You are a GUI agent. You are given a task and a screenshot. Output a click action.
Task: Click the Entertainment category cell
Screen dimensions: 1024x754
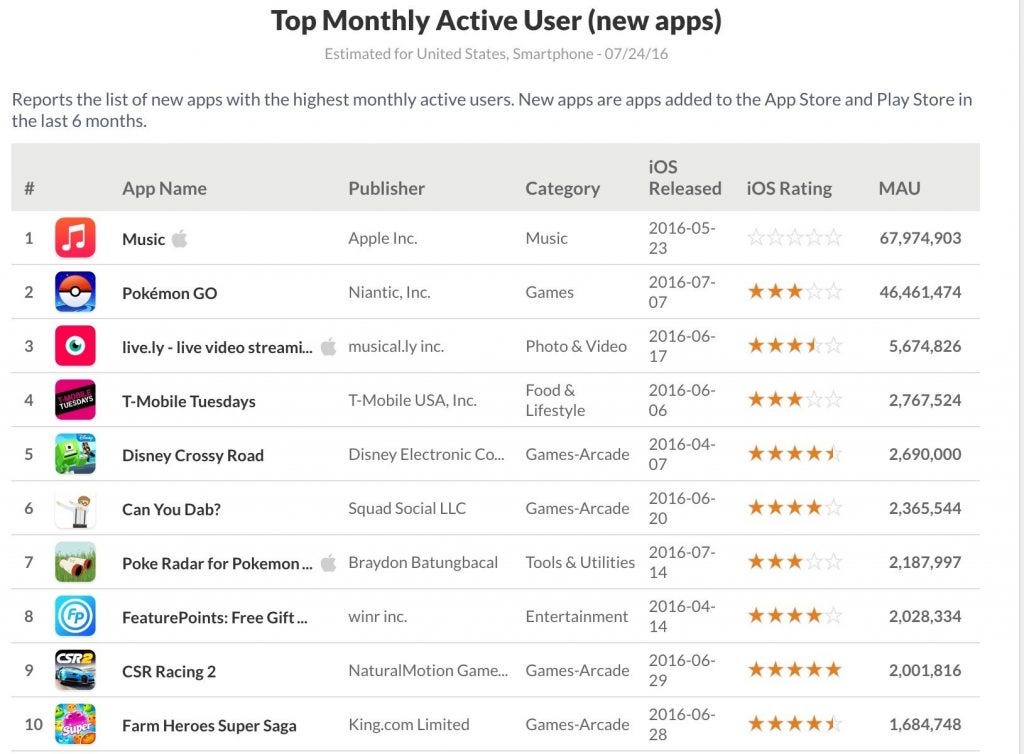[x=577, y=617]
